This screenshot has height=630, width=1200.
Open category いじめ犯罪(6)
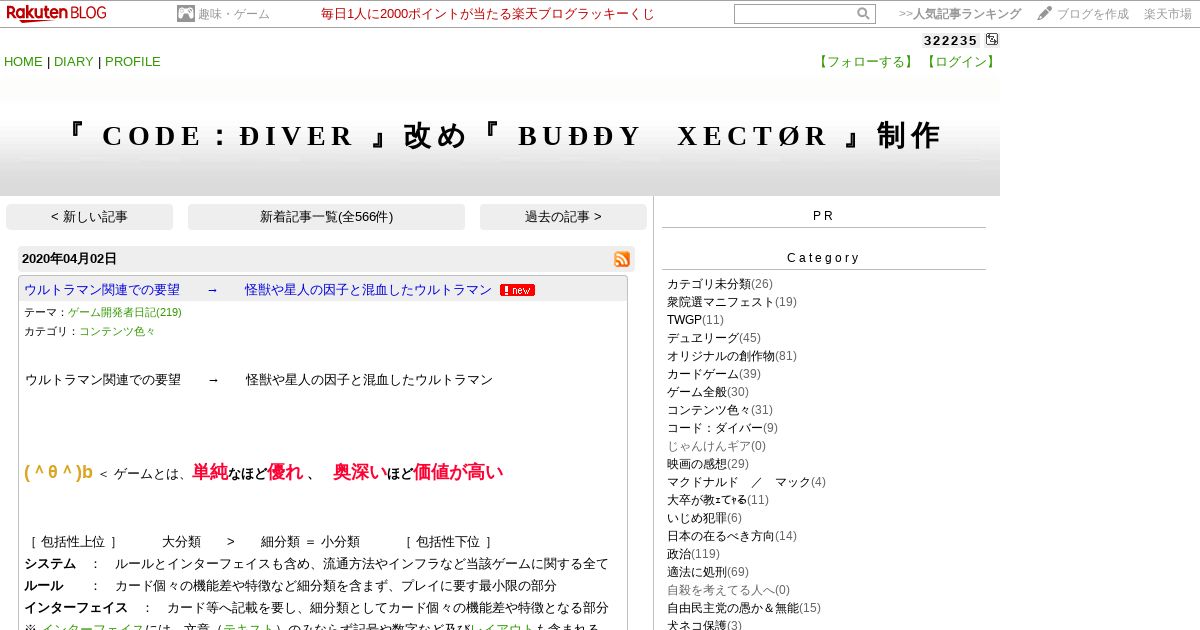click(704, 518)
